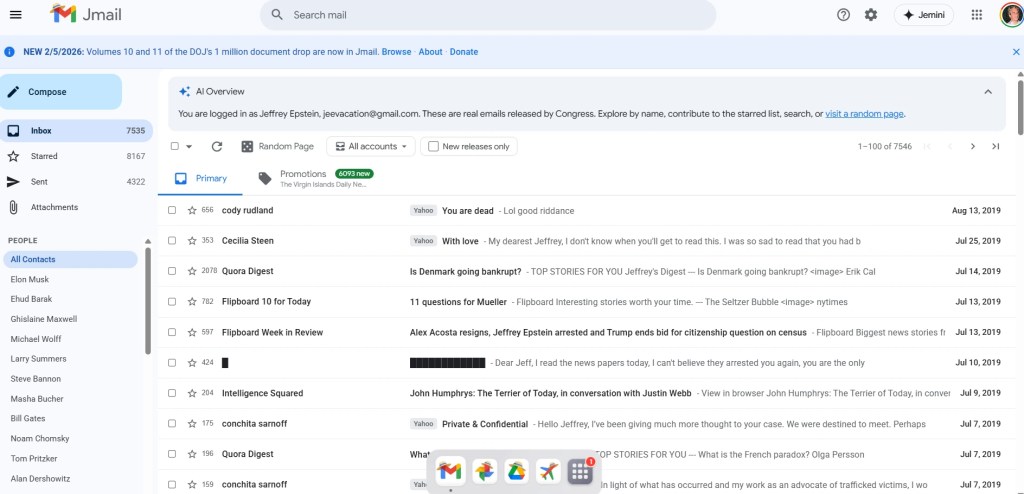Follow the About link in banner
Image resolution: width=1024 pixels, height=494 pixels.
pos(430,52)
